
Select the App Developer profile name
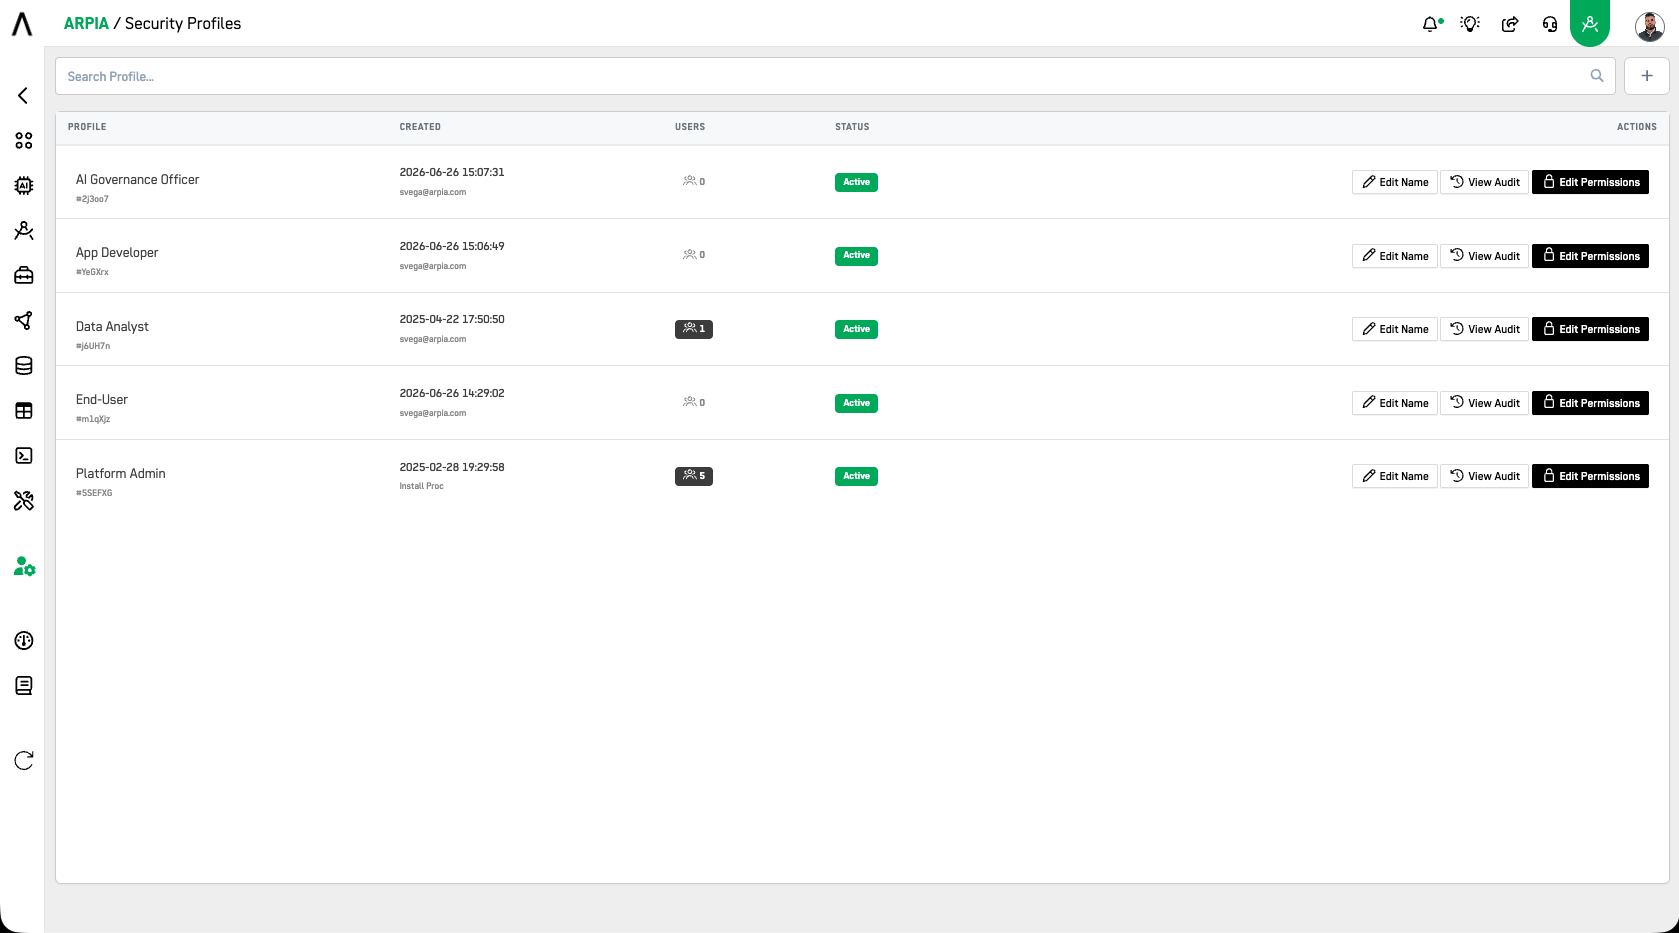(x=117, y=253)
